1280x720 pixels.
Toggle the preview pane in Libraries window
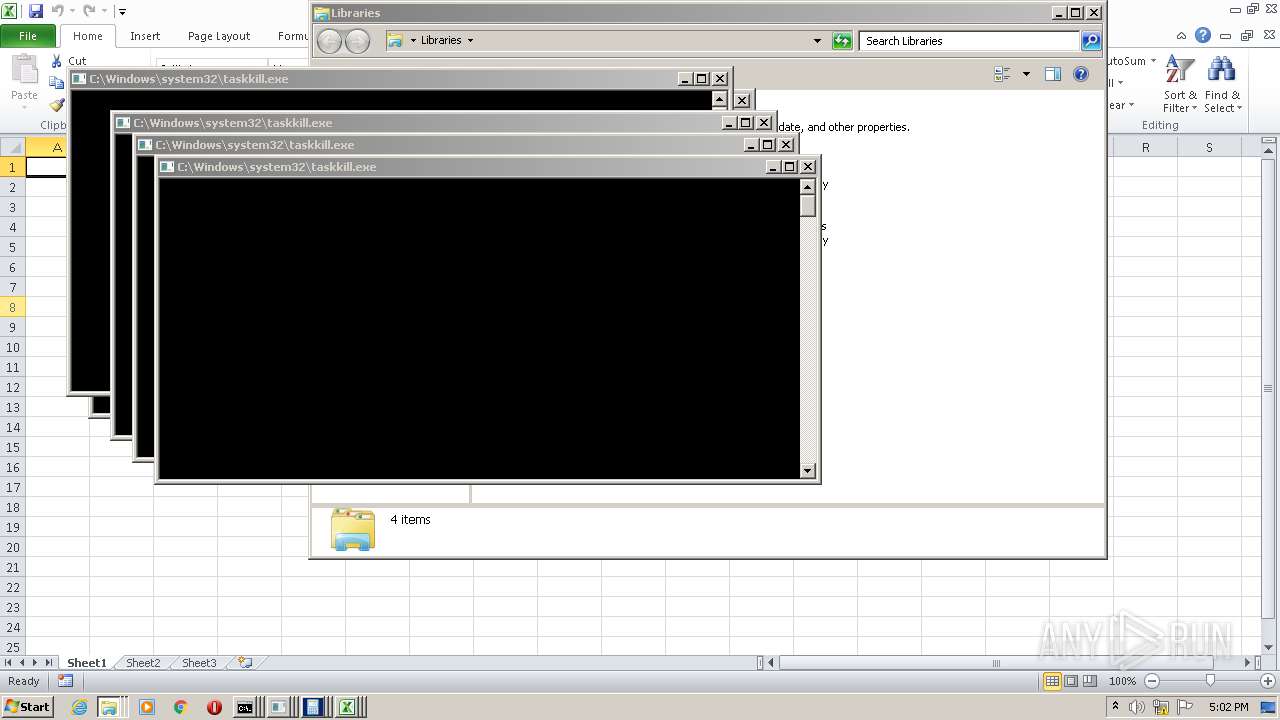pyautogui.click(x=1052, y=74)
